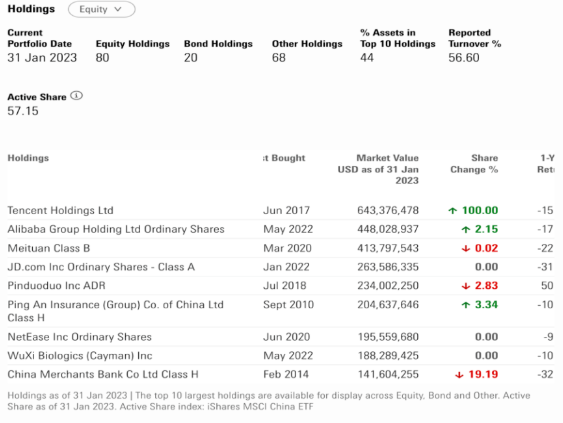Select the Active Share label
Viewport: 563px width, 423px height.
click(x=37, y=97)
